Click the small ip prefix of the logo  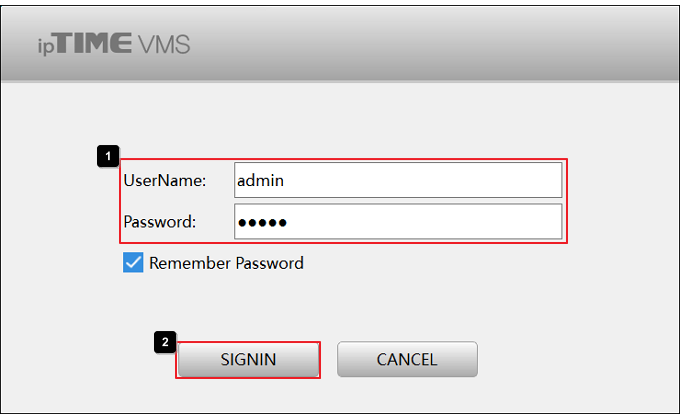coord(46,47)
